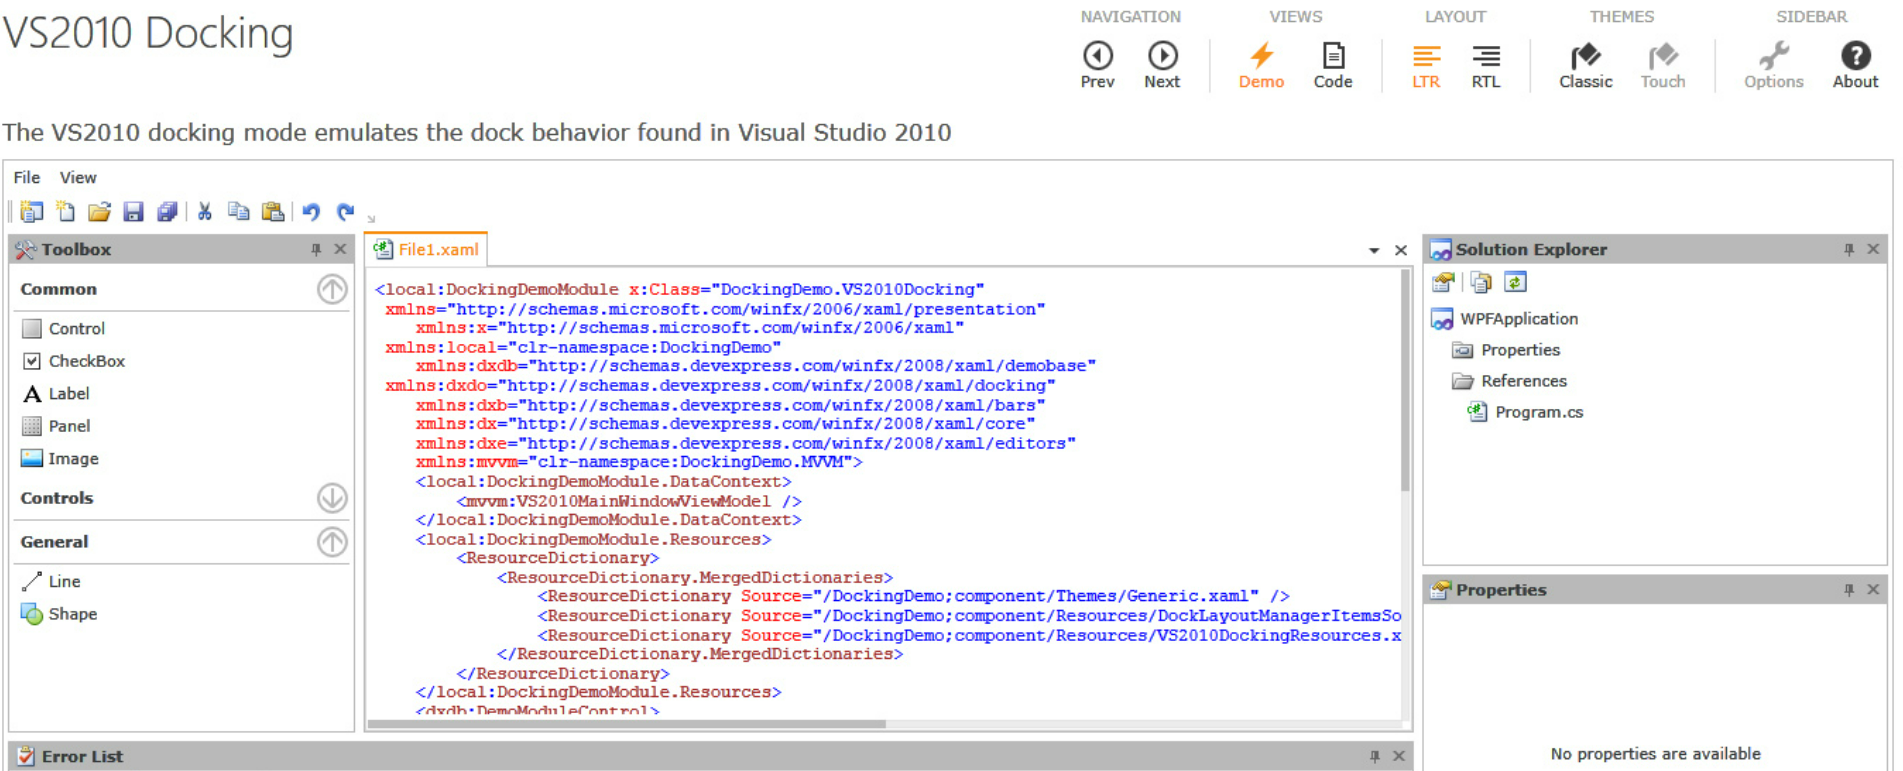Image resolution: width=1903 pixels, height=771 pixels.
Task: Click the New File toolbar icon
Action: pyautogui.click(x=66, y=212)
